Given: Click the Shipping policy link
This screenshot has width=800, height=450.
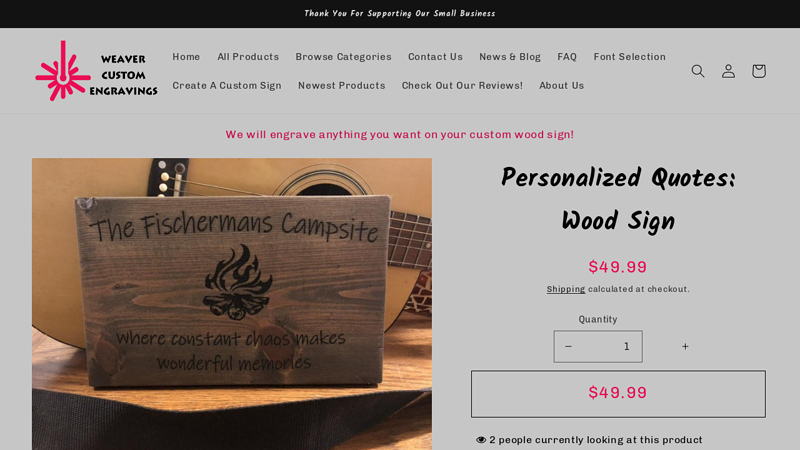Looking at the screenshot, I should tap(566, 289).
